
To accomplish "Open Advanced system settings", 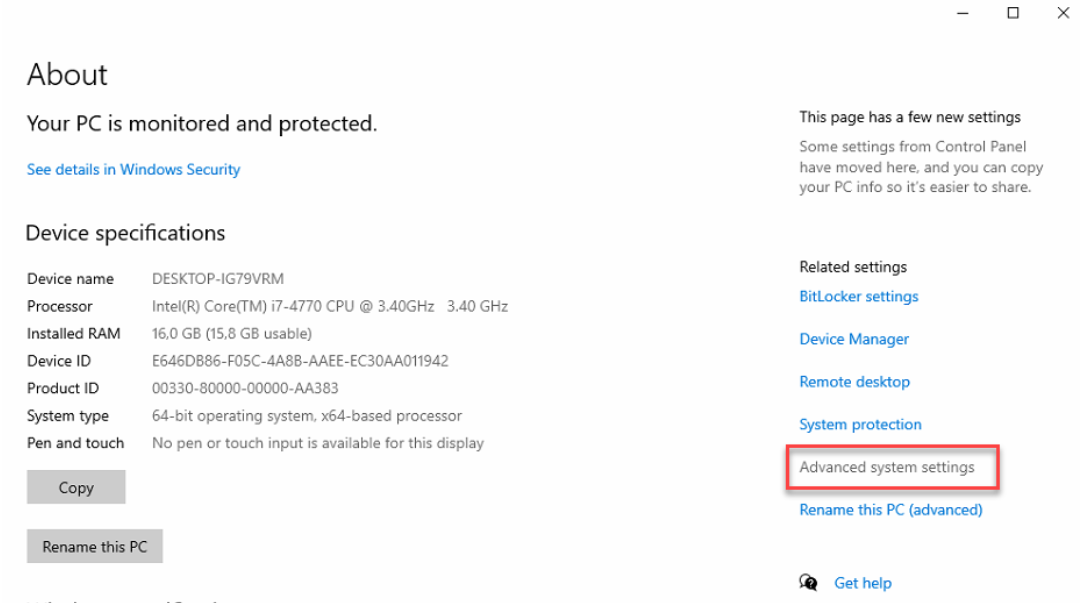I will coord(886,467).
